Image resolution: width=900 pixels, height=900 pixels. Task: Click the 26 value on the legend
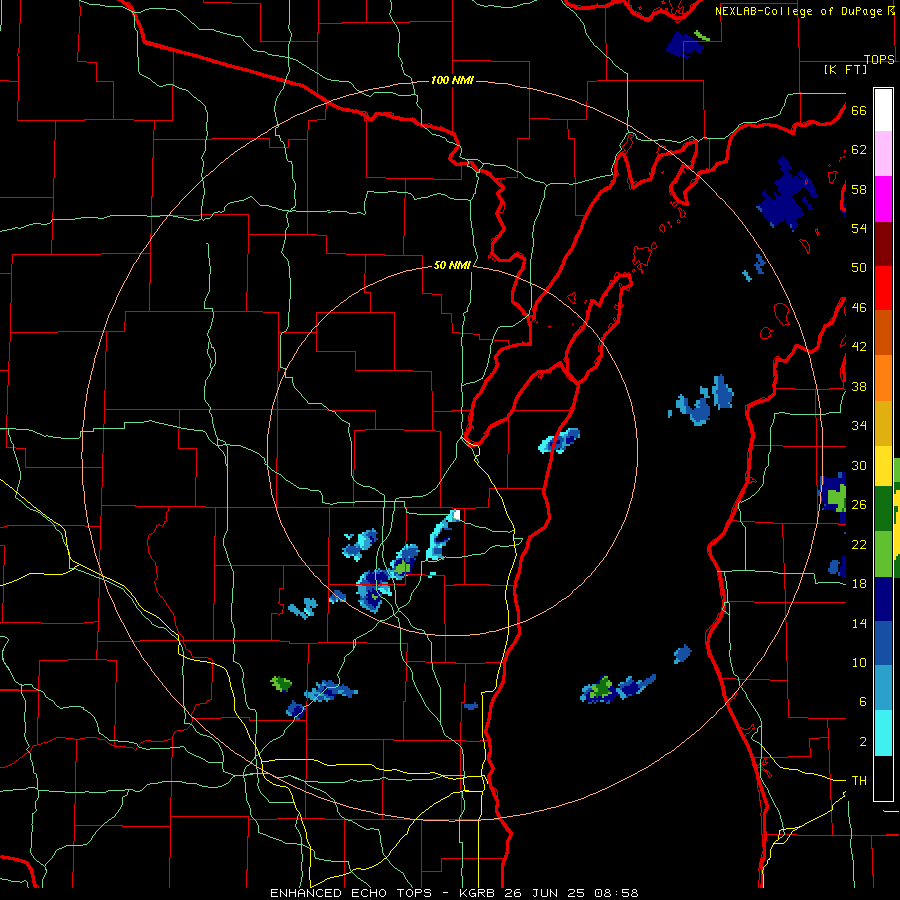coord(859,505)
